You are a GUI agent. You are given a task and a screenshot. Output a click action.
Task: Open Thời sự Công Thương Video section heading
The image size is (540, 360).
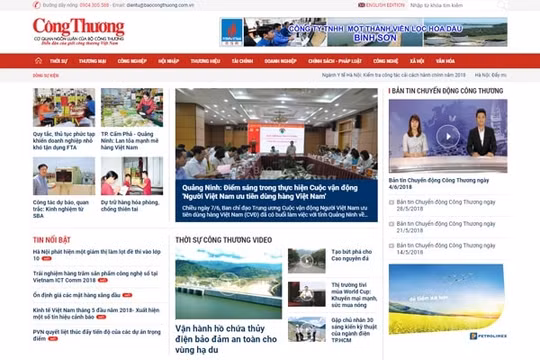224,240
